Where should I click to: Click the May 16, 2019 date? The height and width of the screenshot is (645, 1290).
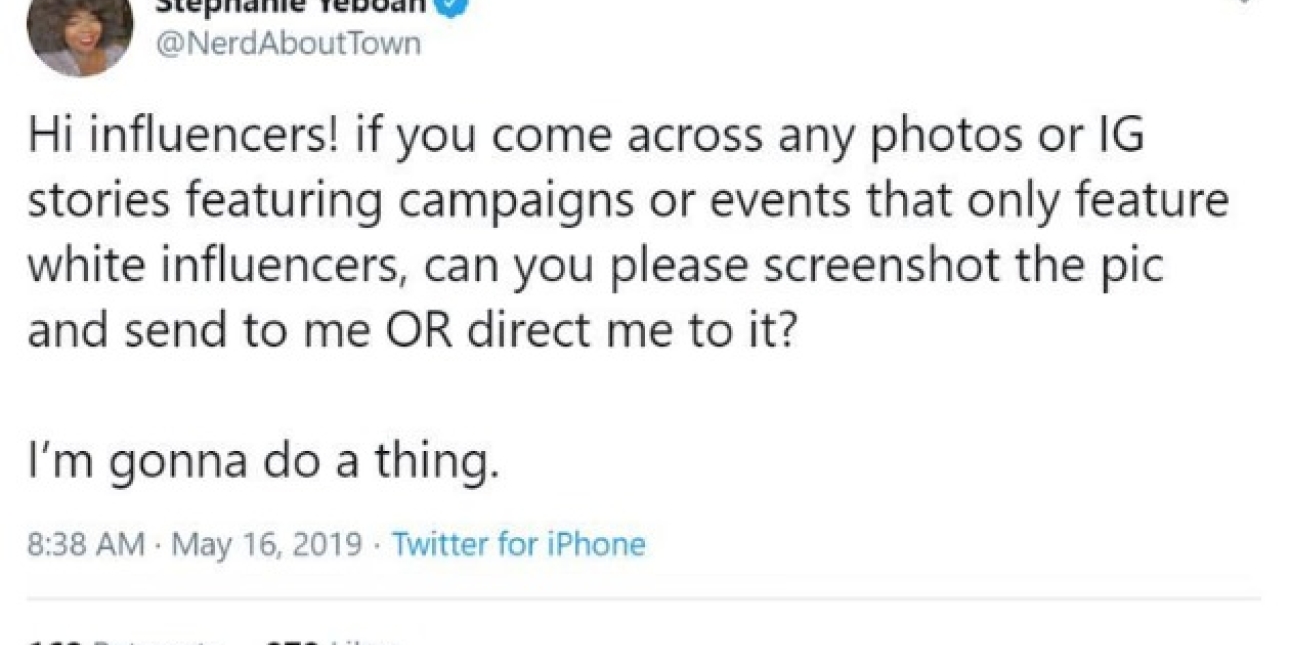coord(267,544)
